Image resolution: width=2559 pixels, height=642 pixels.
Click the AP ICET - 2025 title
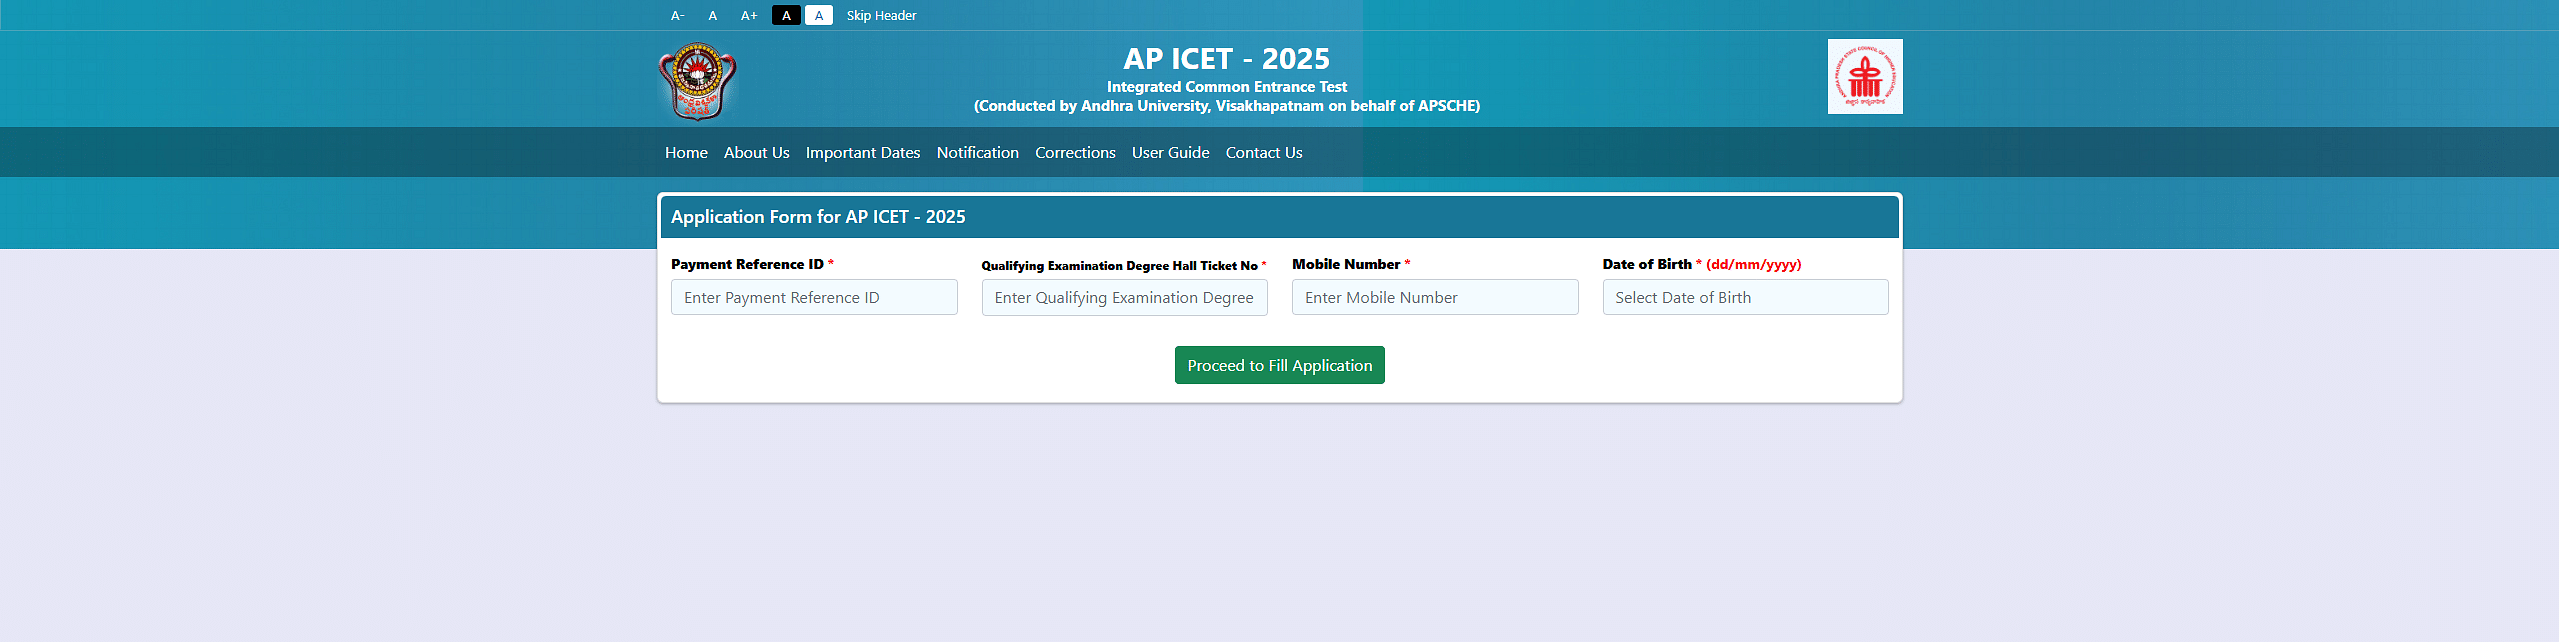[1226, 59]
